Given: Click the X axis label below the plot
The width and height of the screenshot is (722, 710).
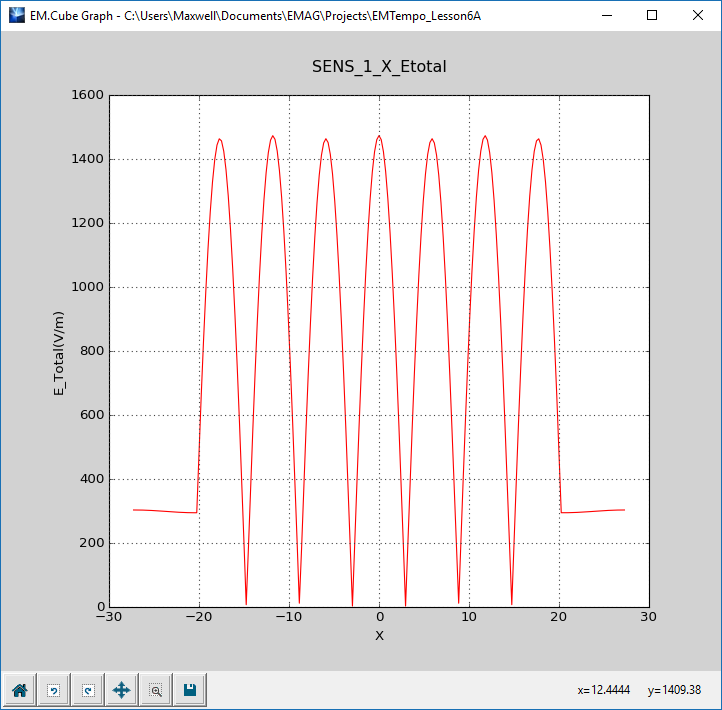Looking at the screenshot, I should click(x=379, y=635).
